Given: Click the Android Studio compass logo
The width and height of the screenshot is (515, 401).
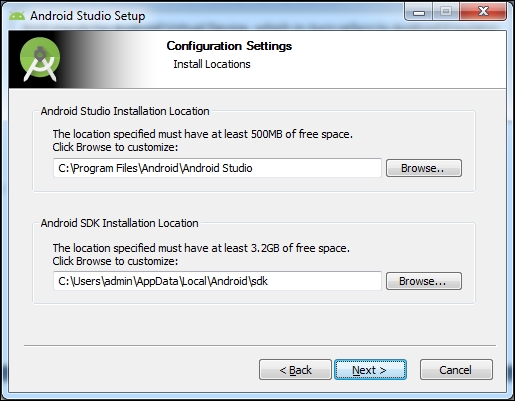Looking at the screenshot, I should (x=40, y=59).
